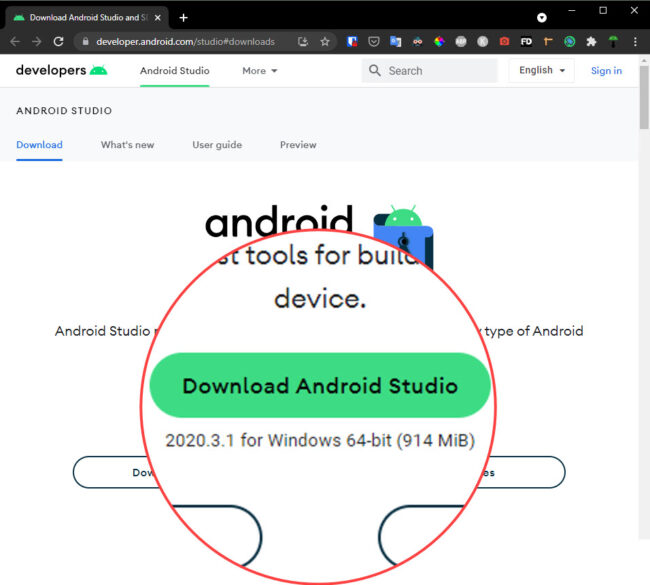Open a new browser tab

[x=184, y=18]
